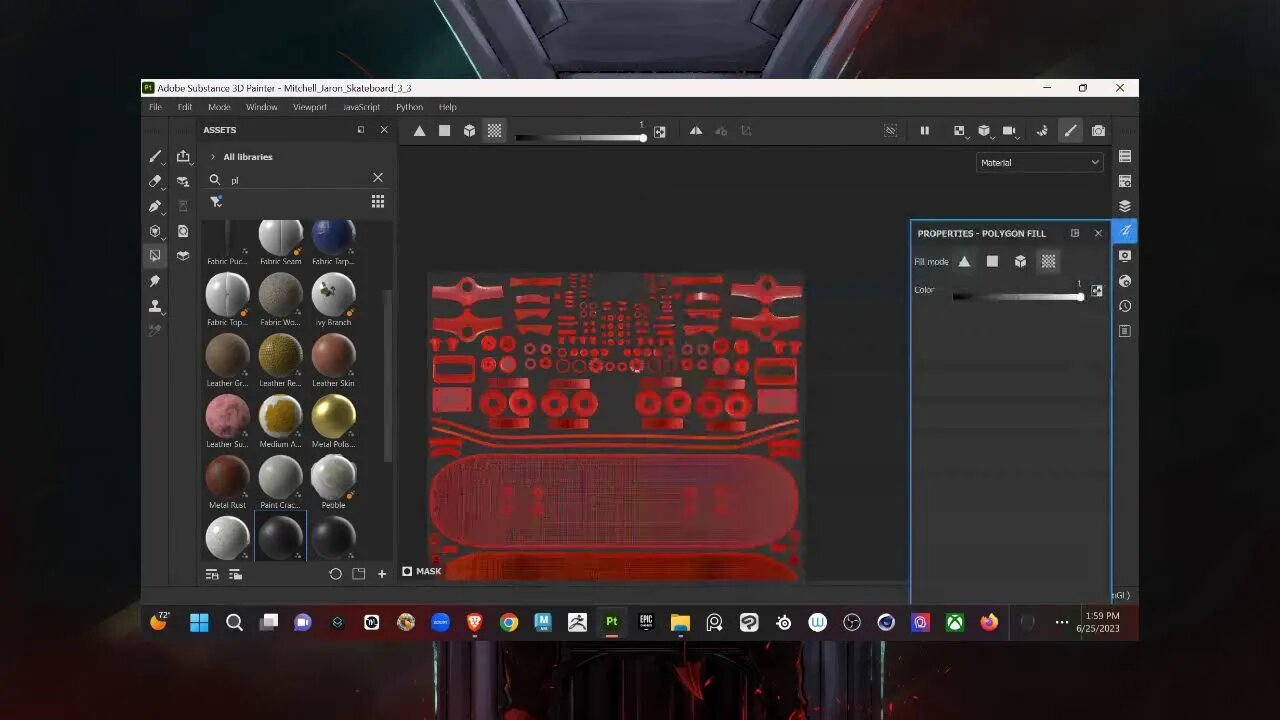Choose mesh Fill mode in Properties panel
Screen dimensions: 1280x720
pos(1020,261)
